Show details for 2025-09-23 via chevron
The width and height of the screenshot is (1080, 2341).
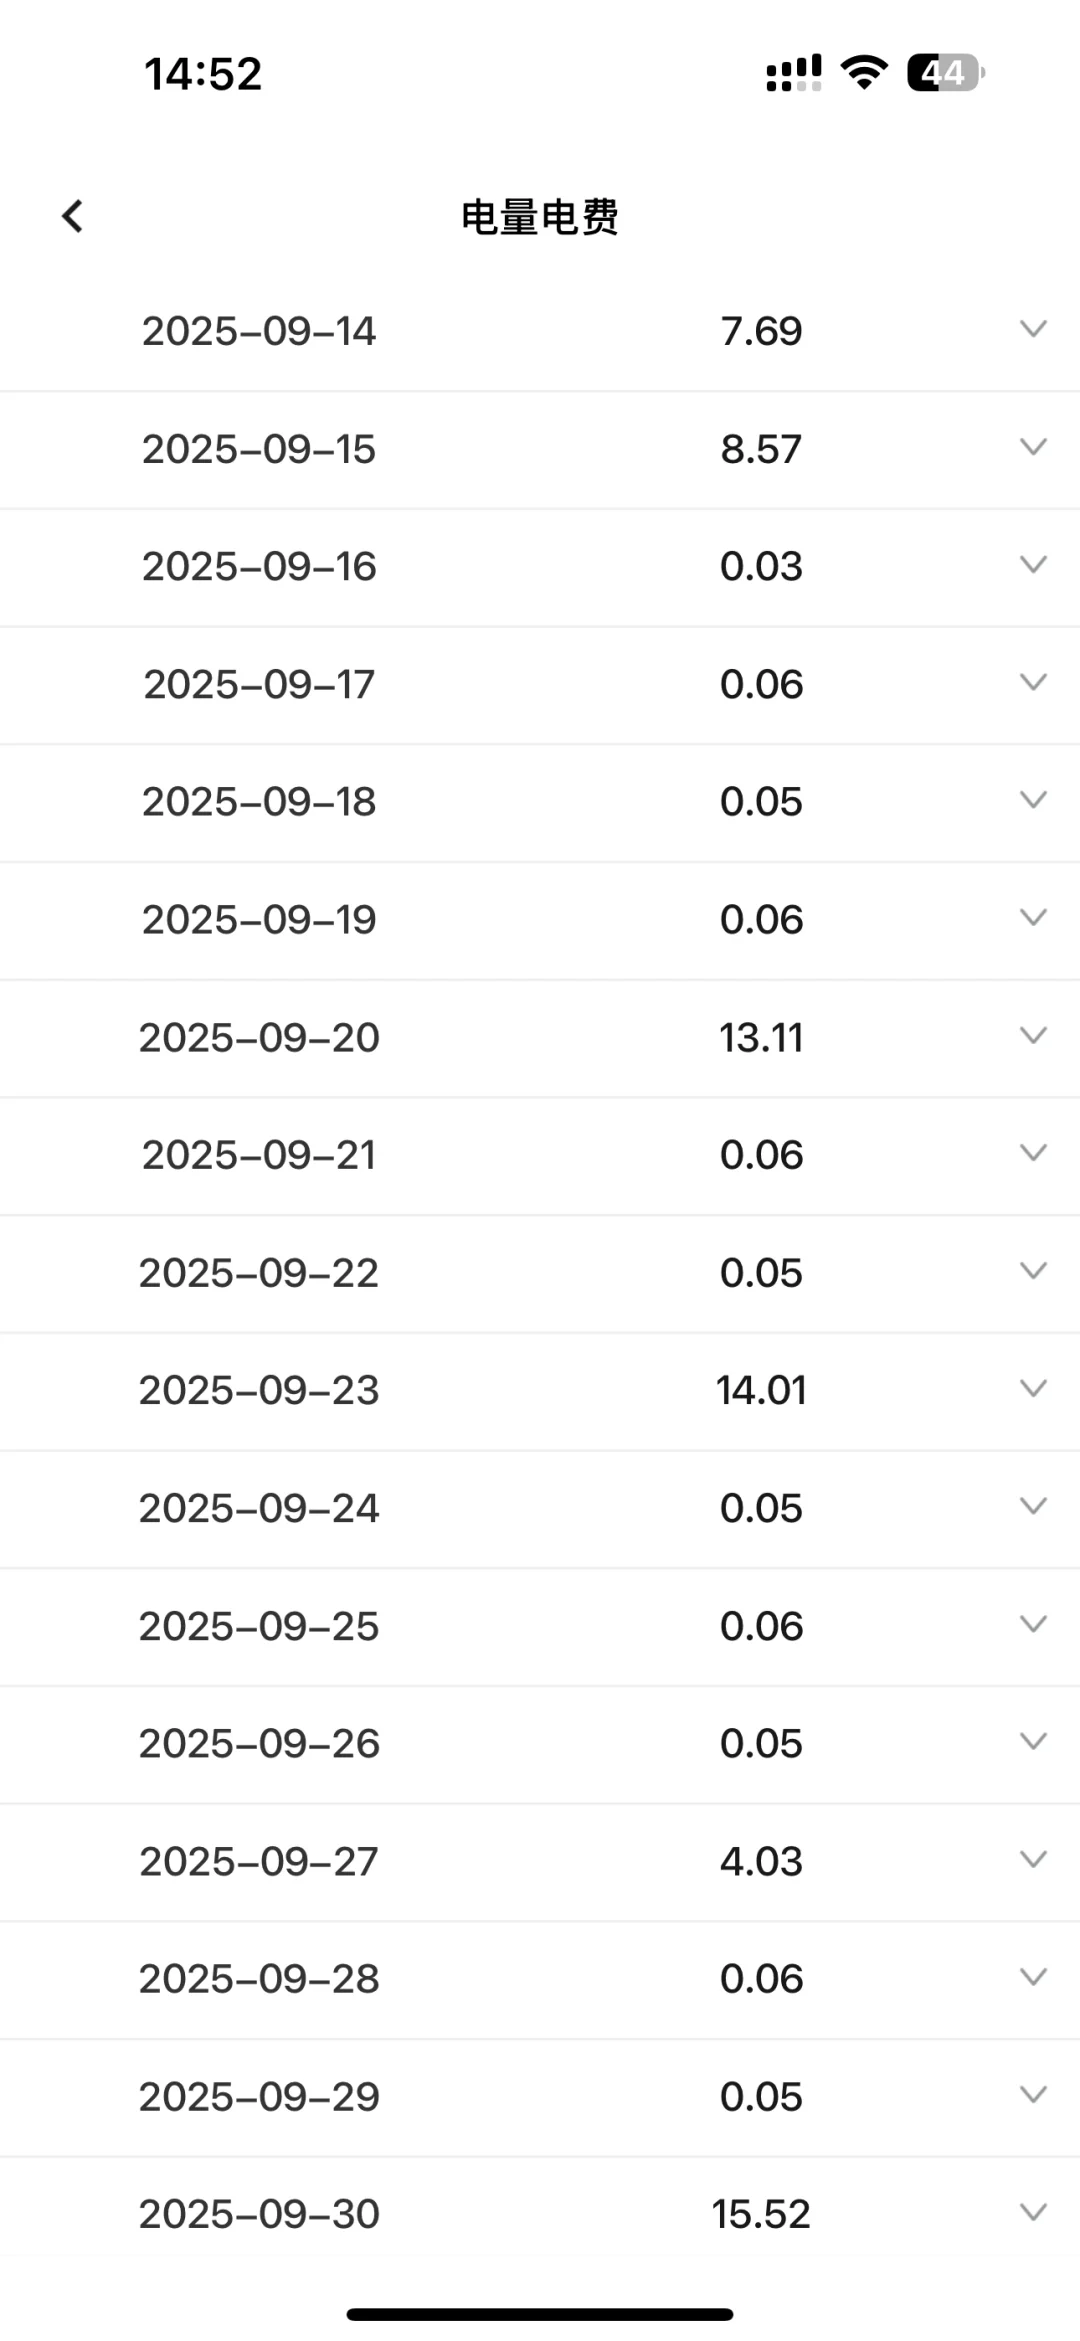pyautogui.click(x=1033, y=1388)
